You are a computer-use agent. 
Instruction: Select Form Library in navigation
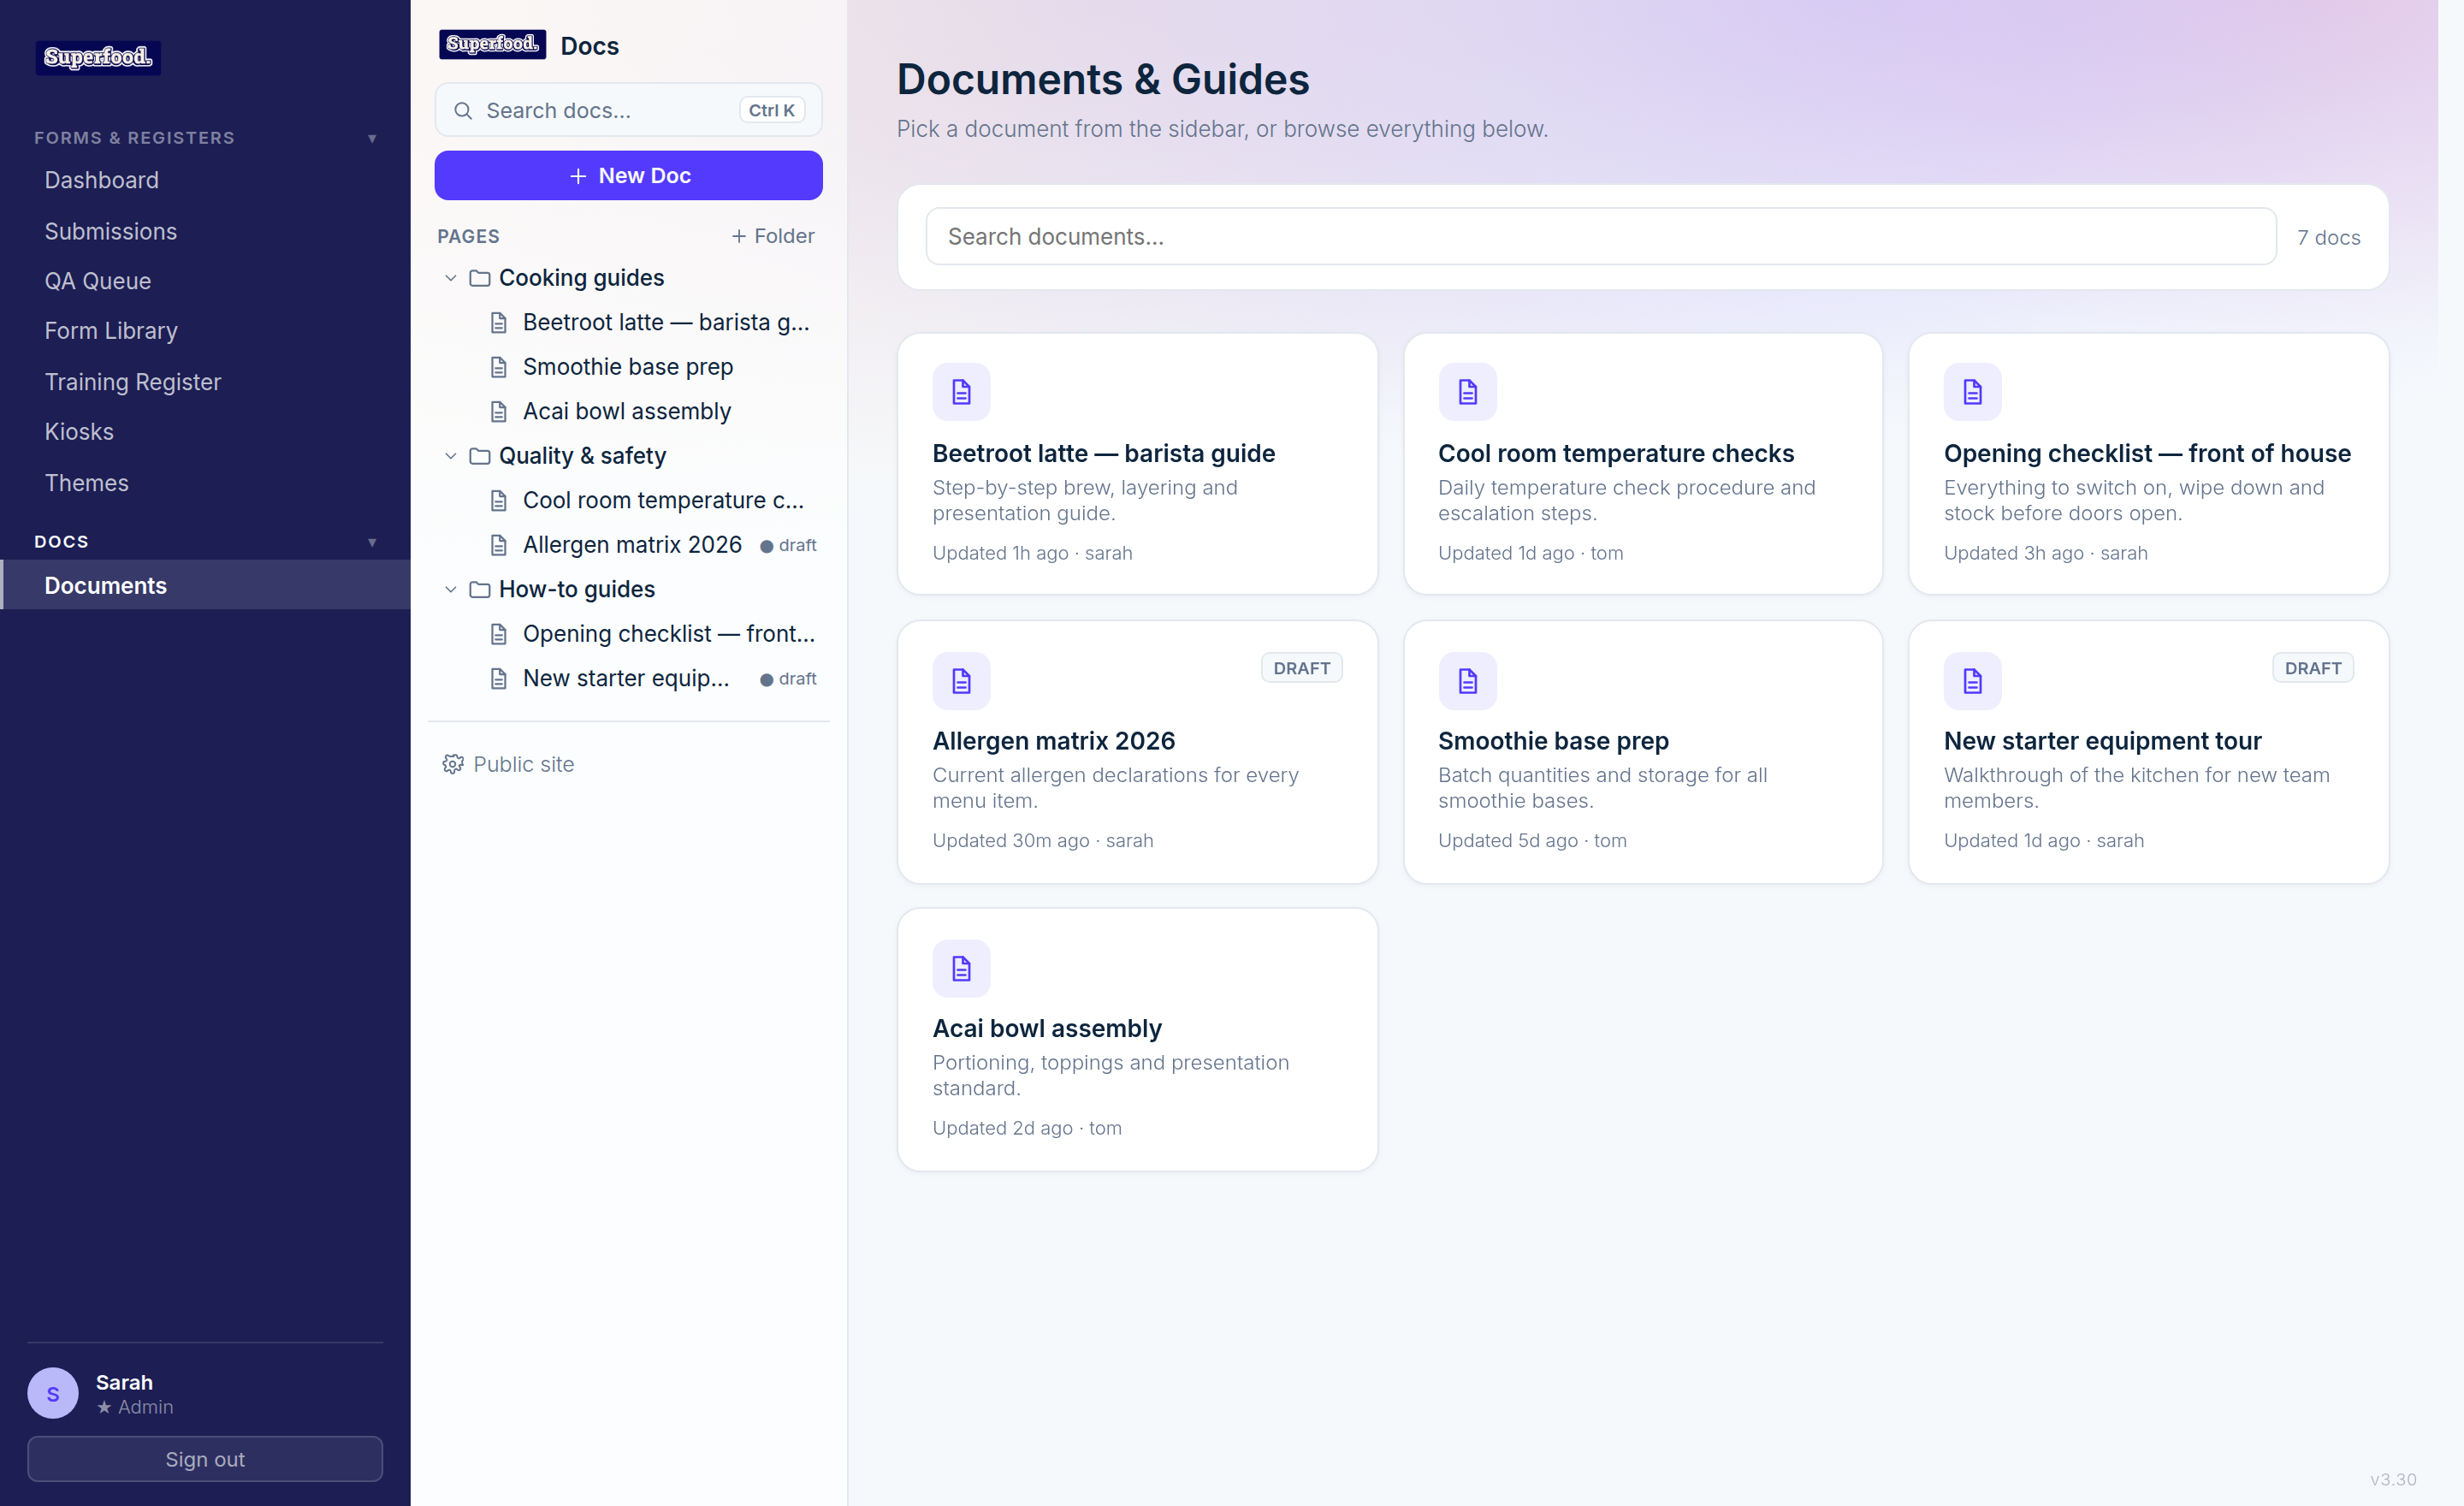[205, 331]
